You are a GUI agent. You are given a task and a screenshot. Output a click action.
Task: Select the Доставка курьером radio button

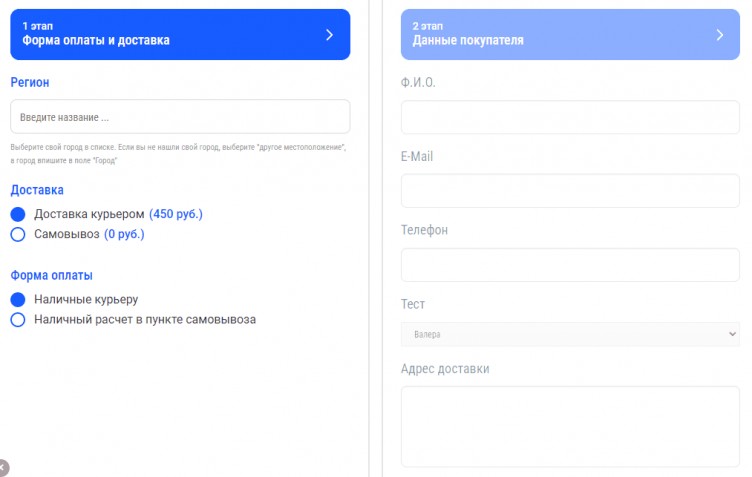(18, 214)
